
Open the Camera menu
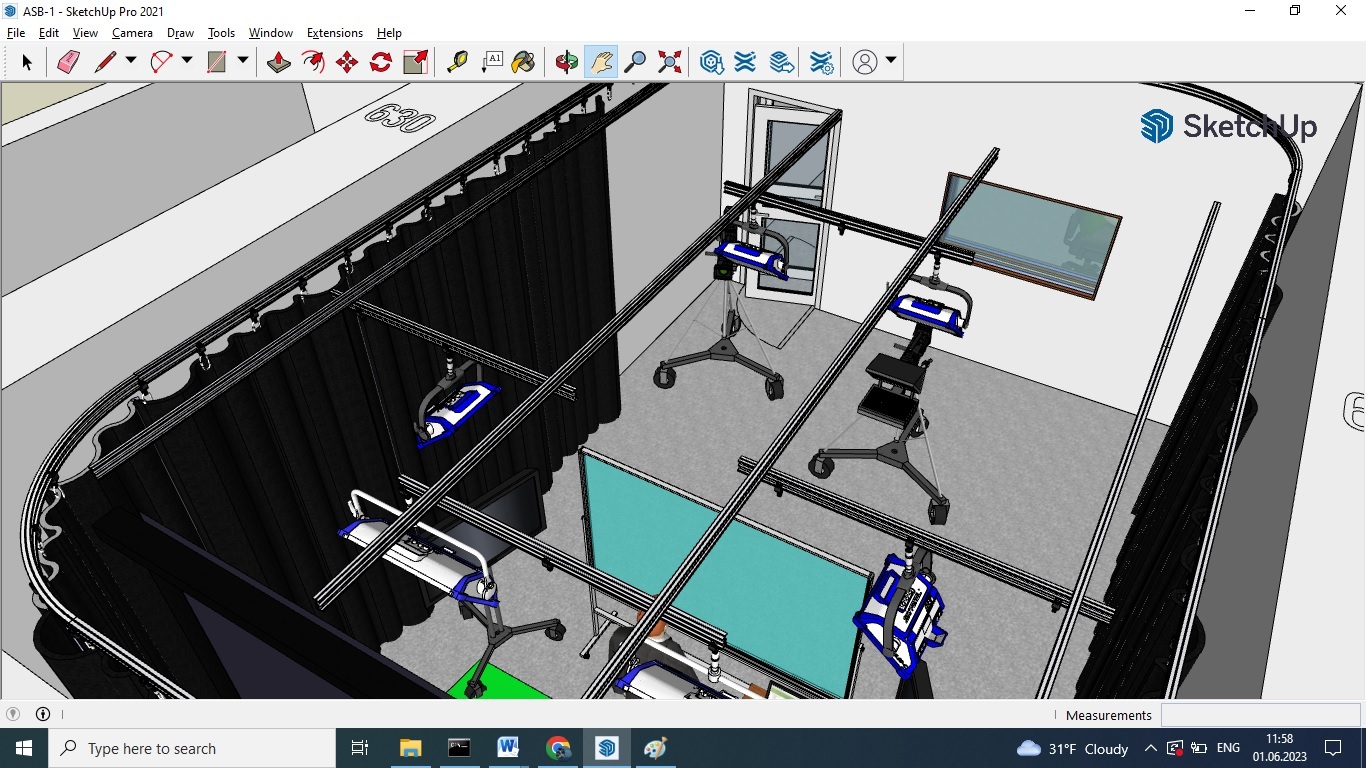pyautogui.click(x=132, y=33)
